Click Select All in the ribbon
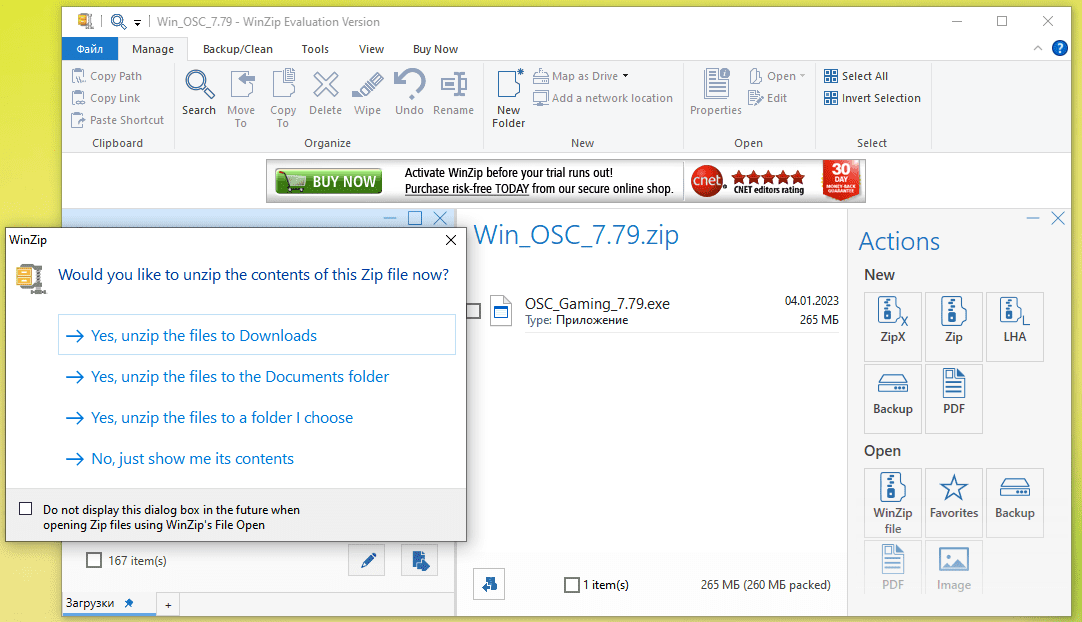 pyautogui.click(x=856, y=76)
